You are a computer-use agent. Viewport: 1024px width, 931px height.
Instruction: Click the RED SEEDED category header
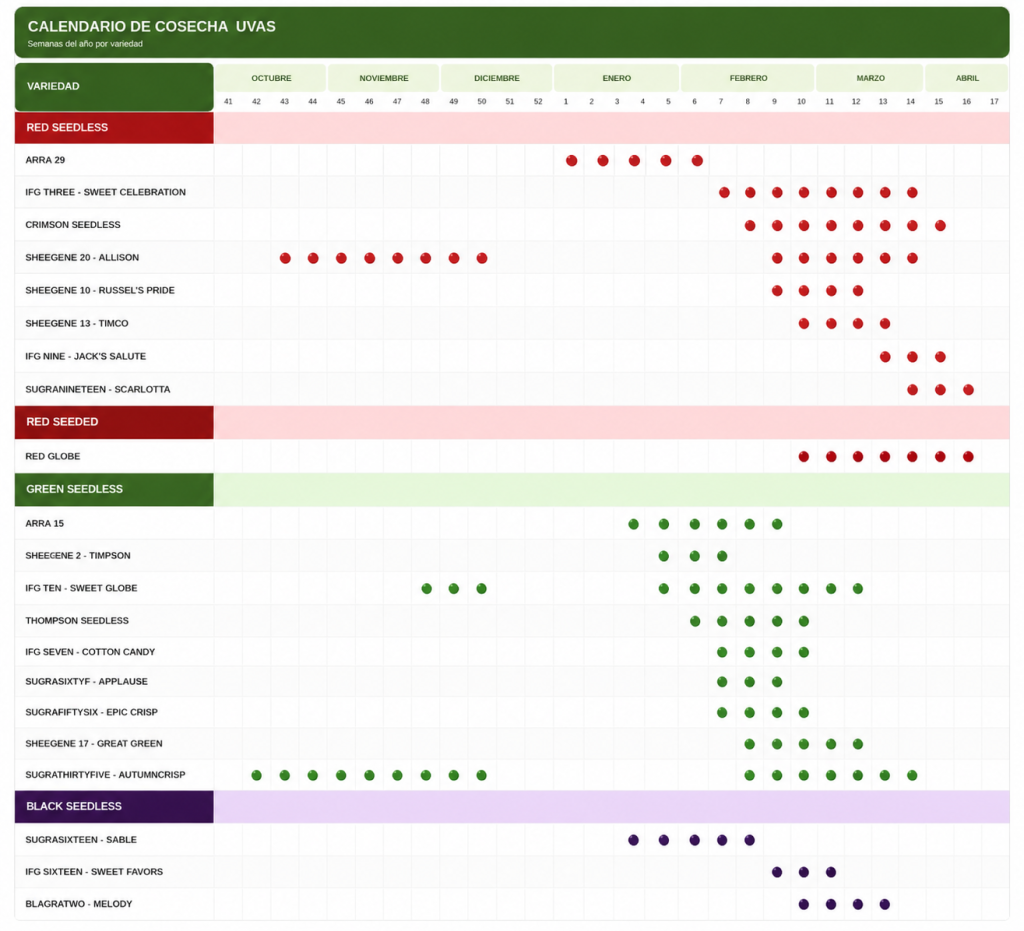coord(114,422)
